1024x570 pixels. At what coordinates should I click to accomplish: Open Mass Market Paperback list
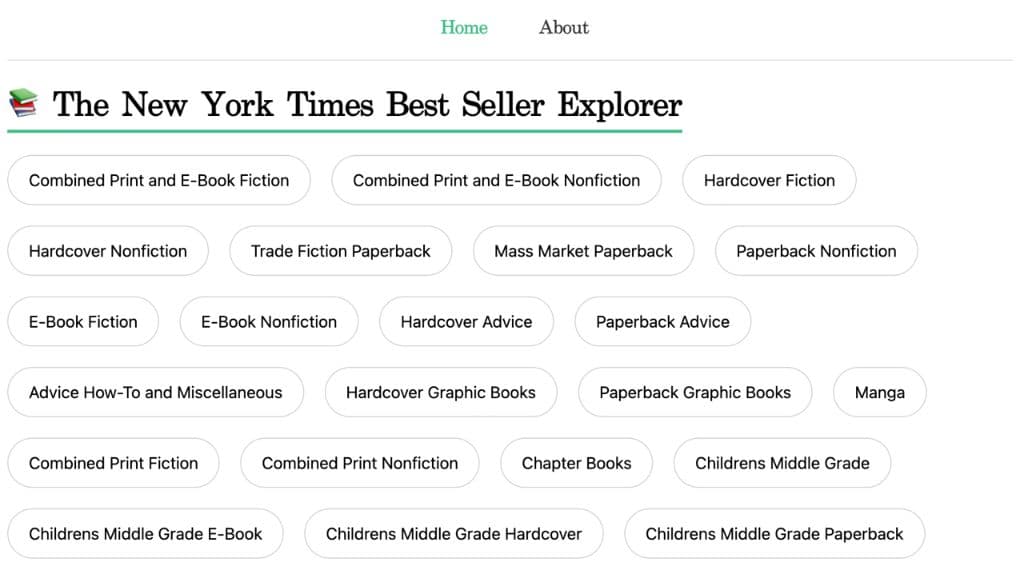(x=583, y=251)
